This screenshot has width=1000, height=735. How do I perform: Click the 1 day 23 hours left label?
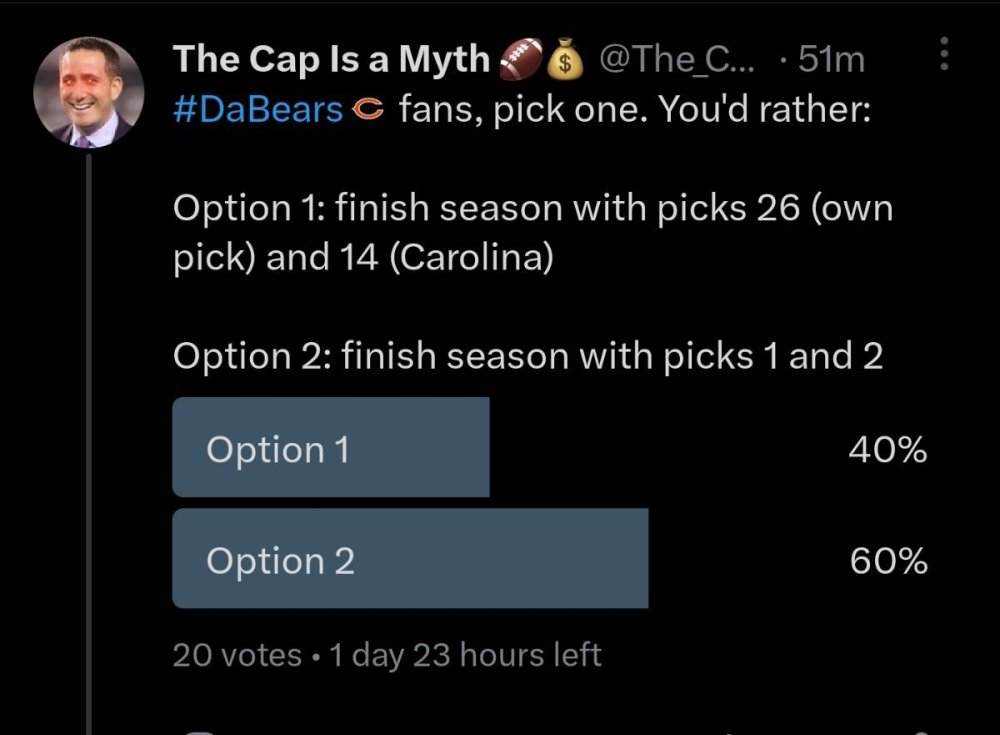coord(465,655)
